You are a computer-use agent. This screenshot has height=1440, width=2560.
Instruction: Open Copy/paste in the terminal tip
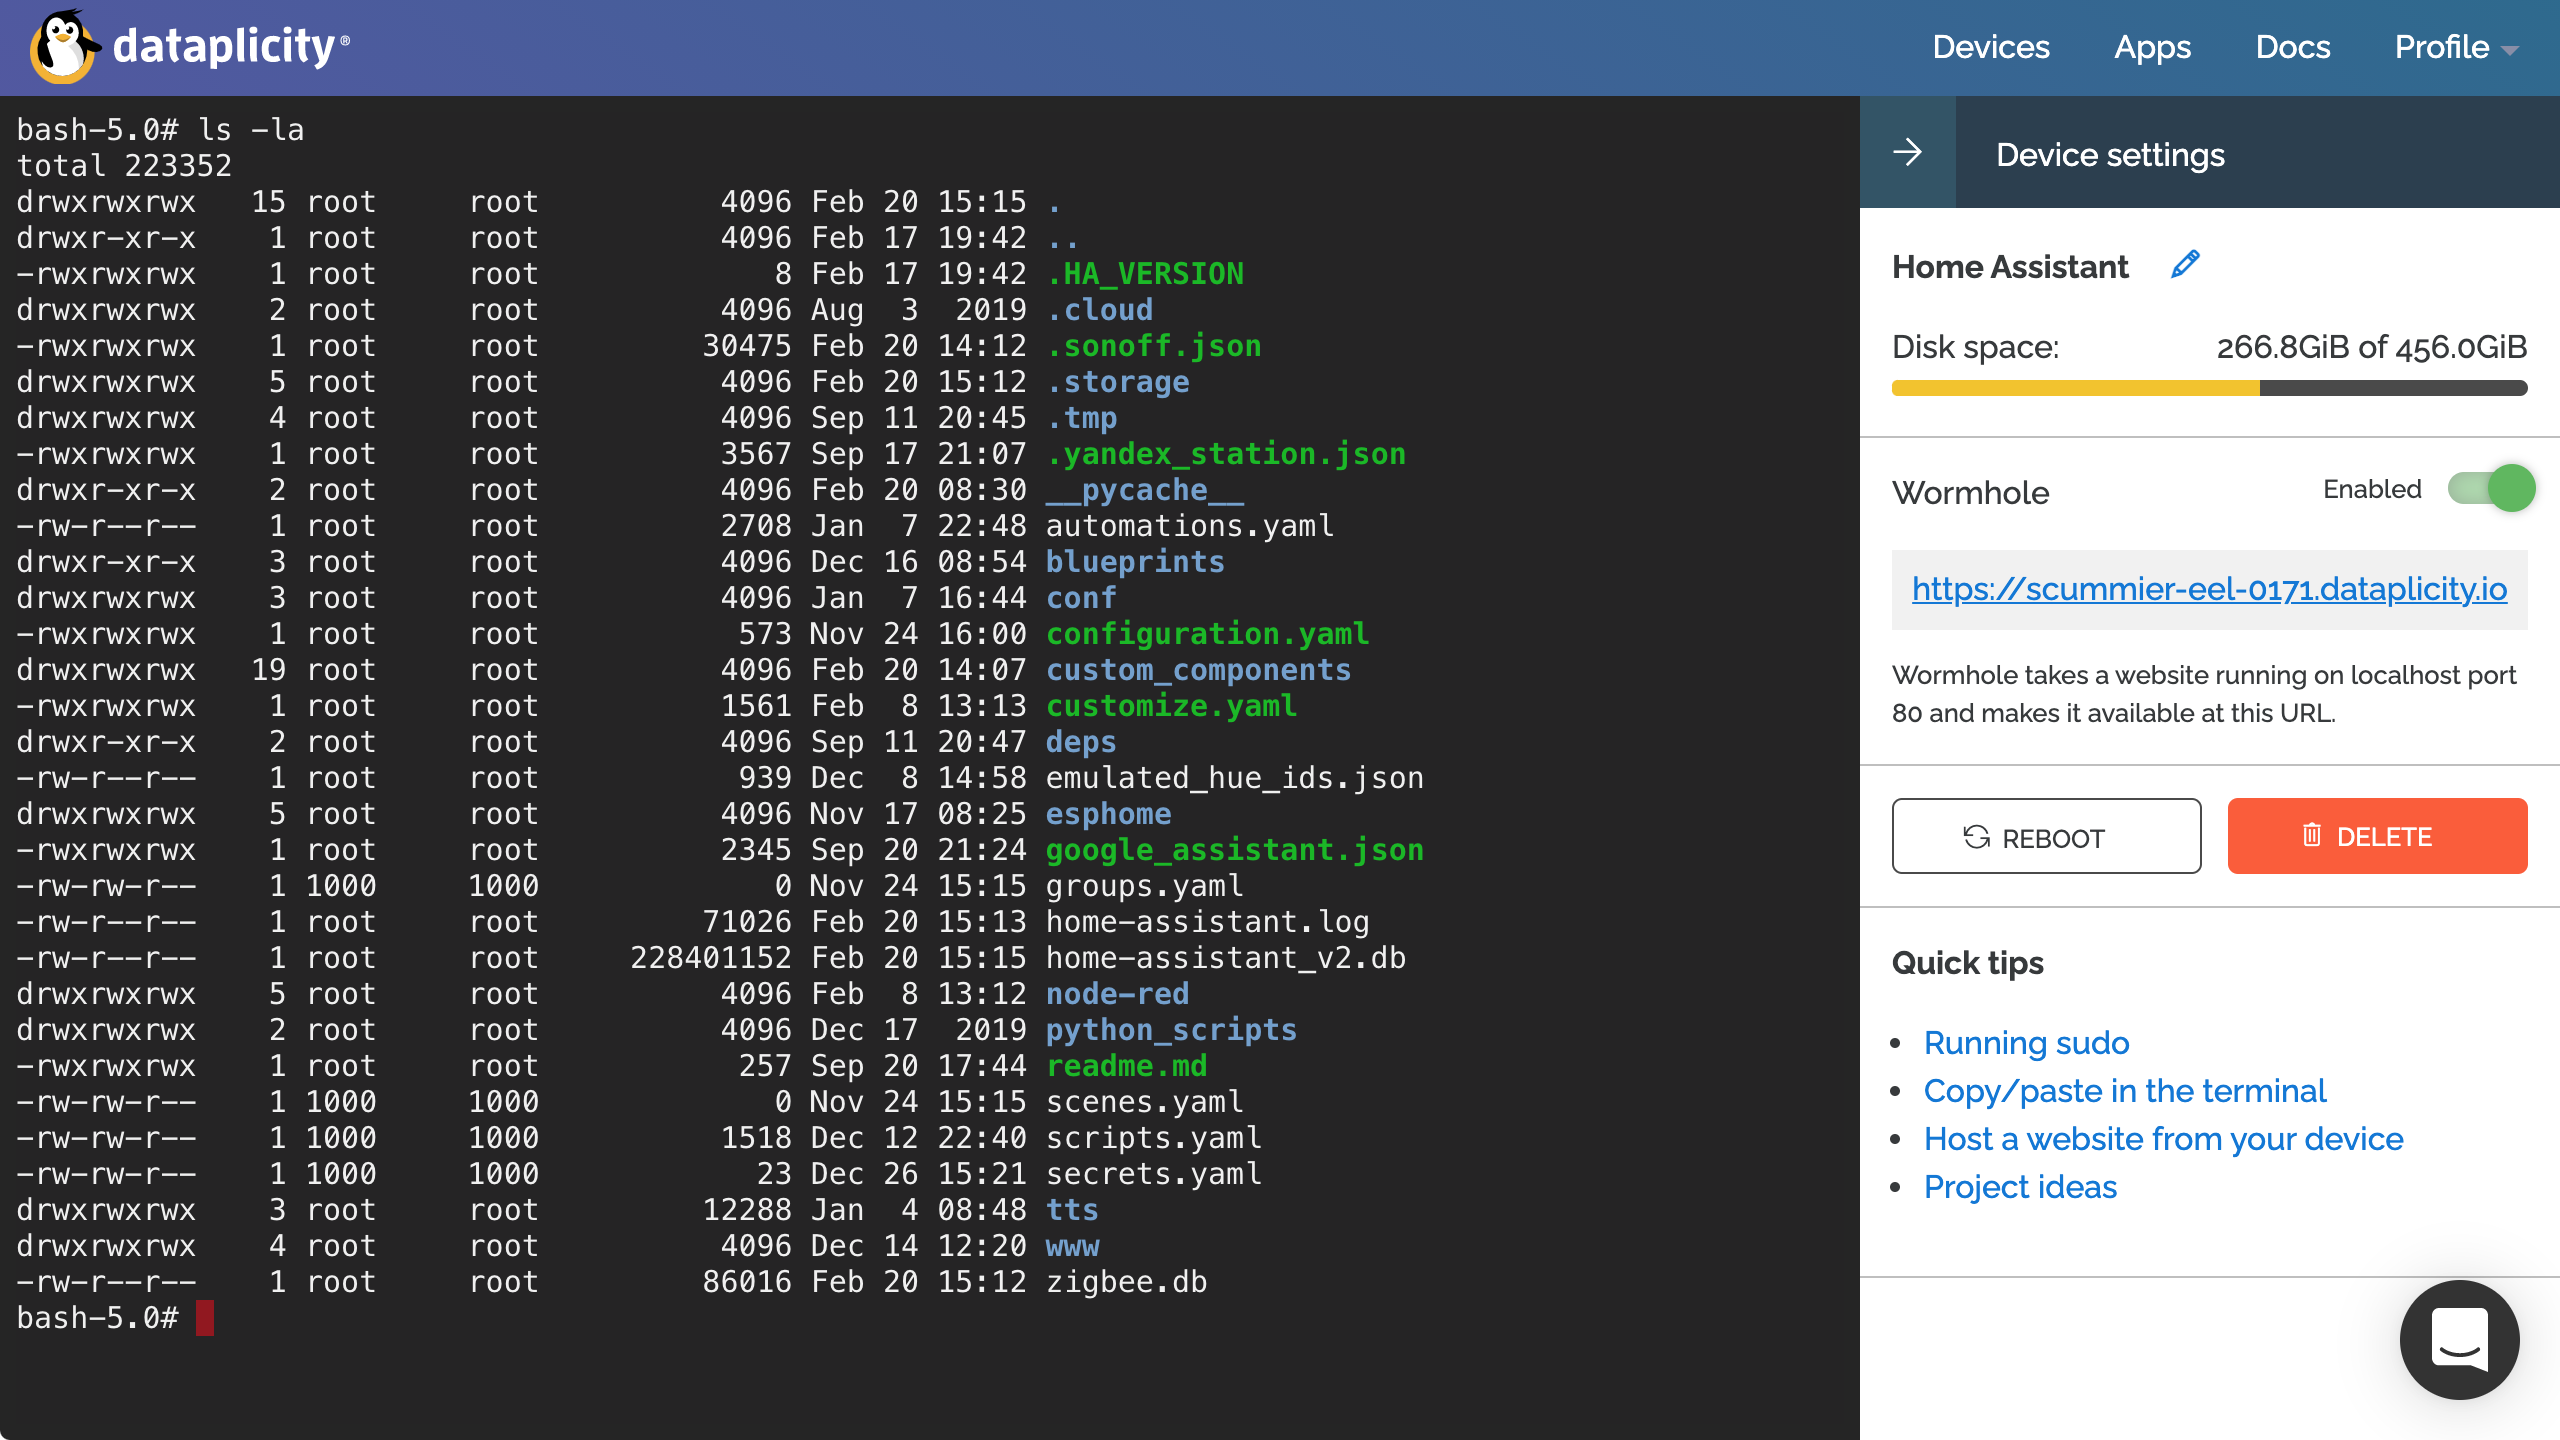[x=2124, y=1091]
